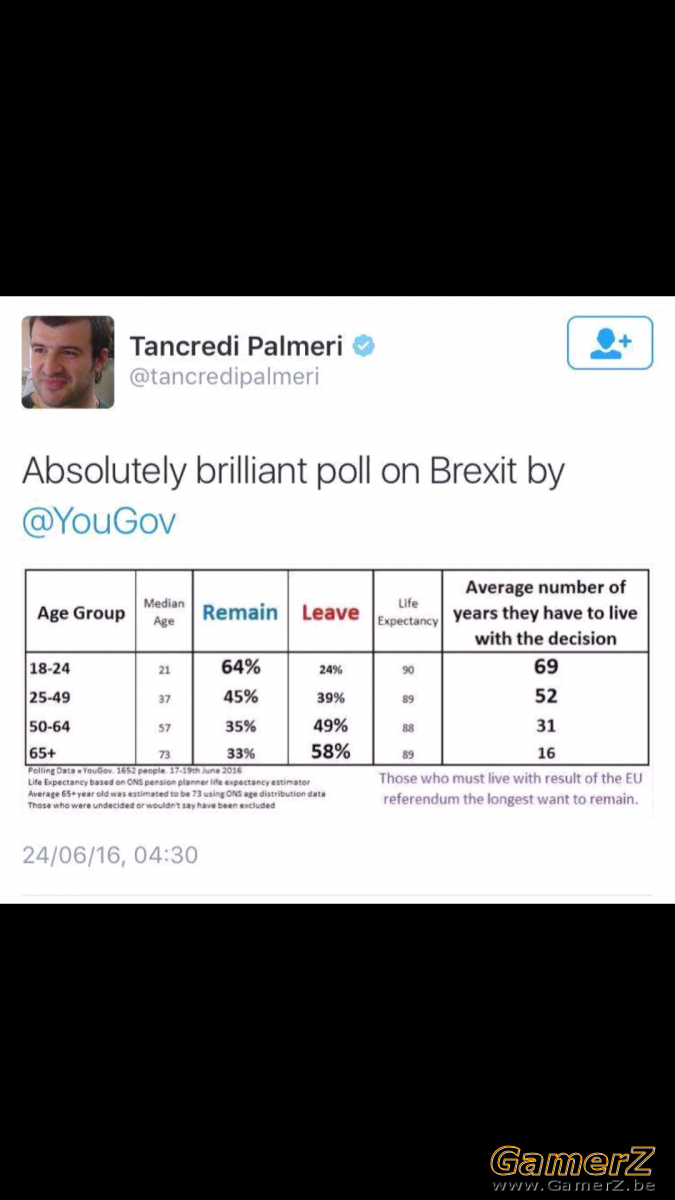Click the www.GamerZ.be URL text
This screenshot has width=675, height=1200.
(x=573, y=1185)
